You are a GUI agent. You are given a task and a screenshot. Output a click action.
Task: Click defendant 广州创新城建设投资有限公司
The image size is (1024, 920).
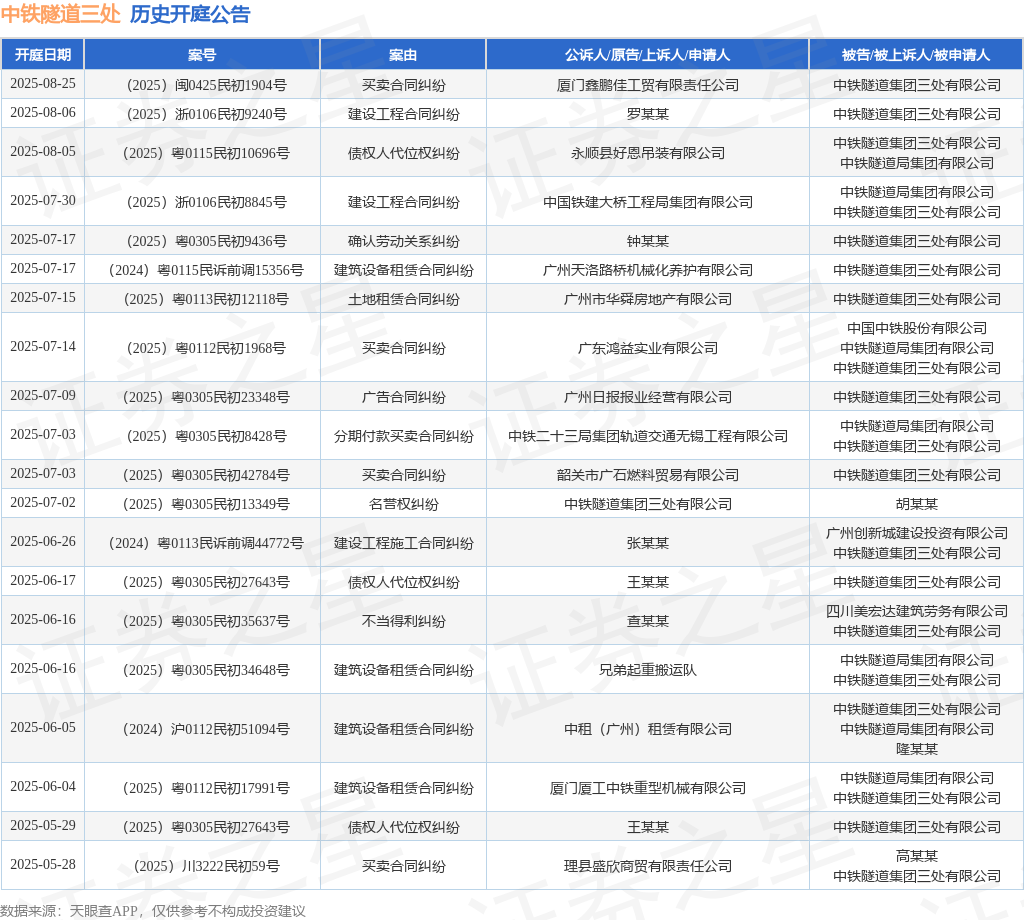(917, 533)
